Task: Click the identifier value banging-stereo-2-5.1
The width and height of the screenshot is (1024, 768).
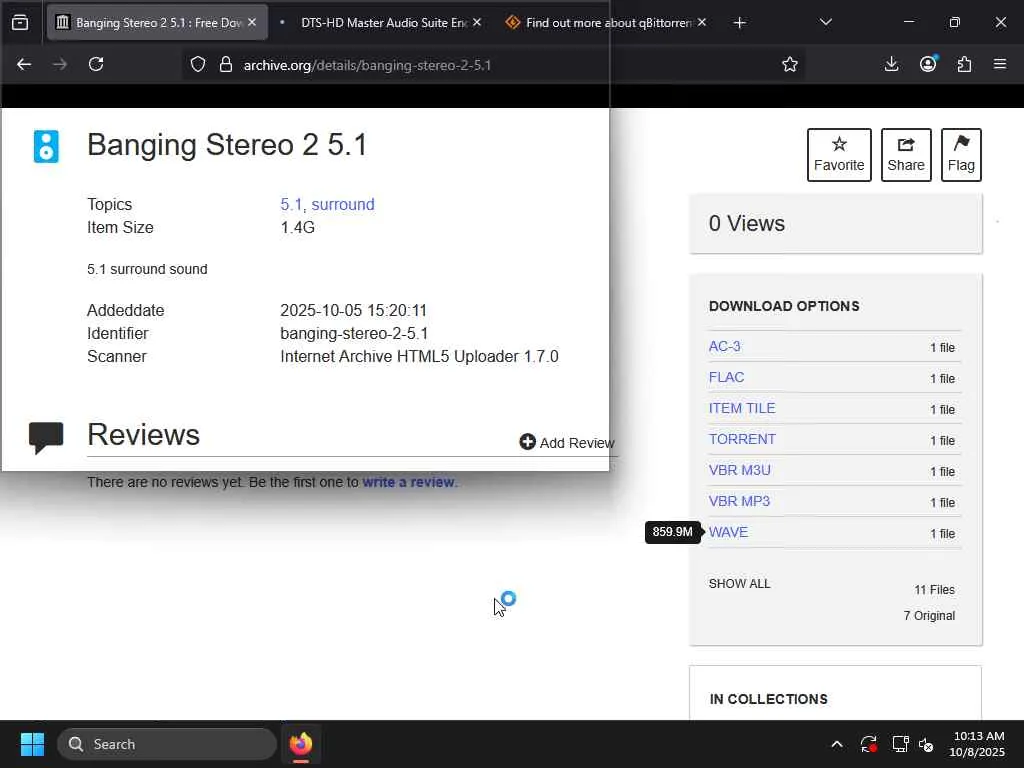Action: (x=354, y=333)
